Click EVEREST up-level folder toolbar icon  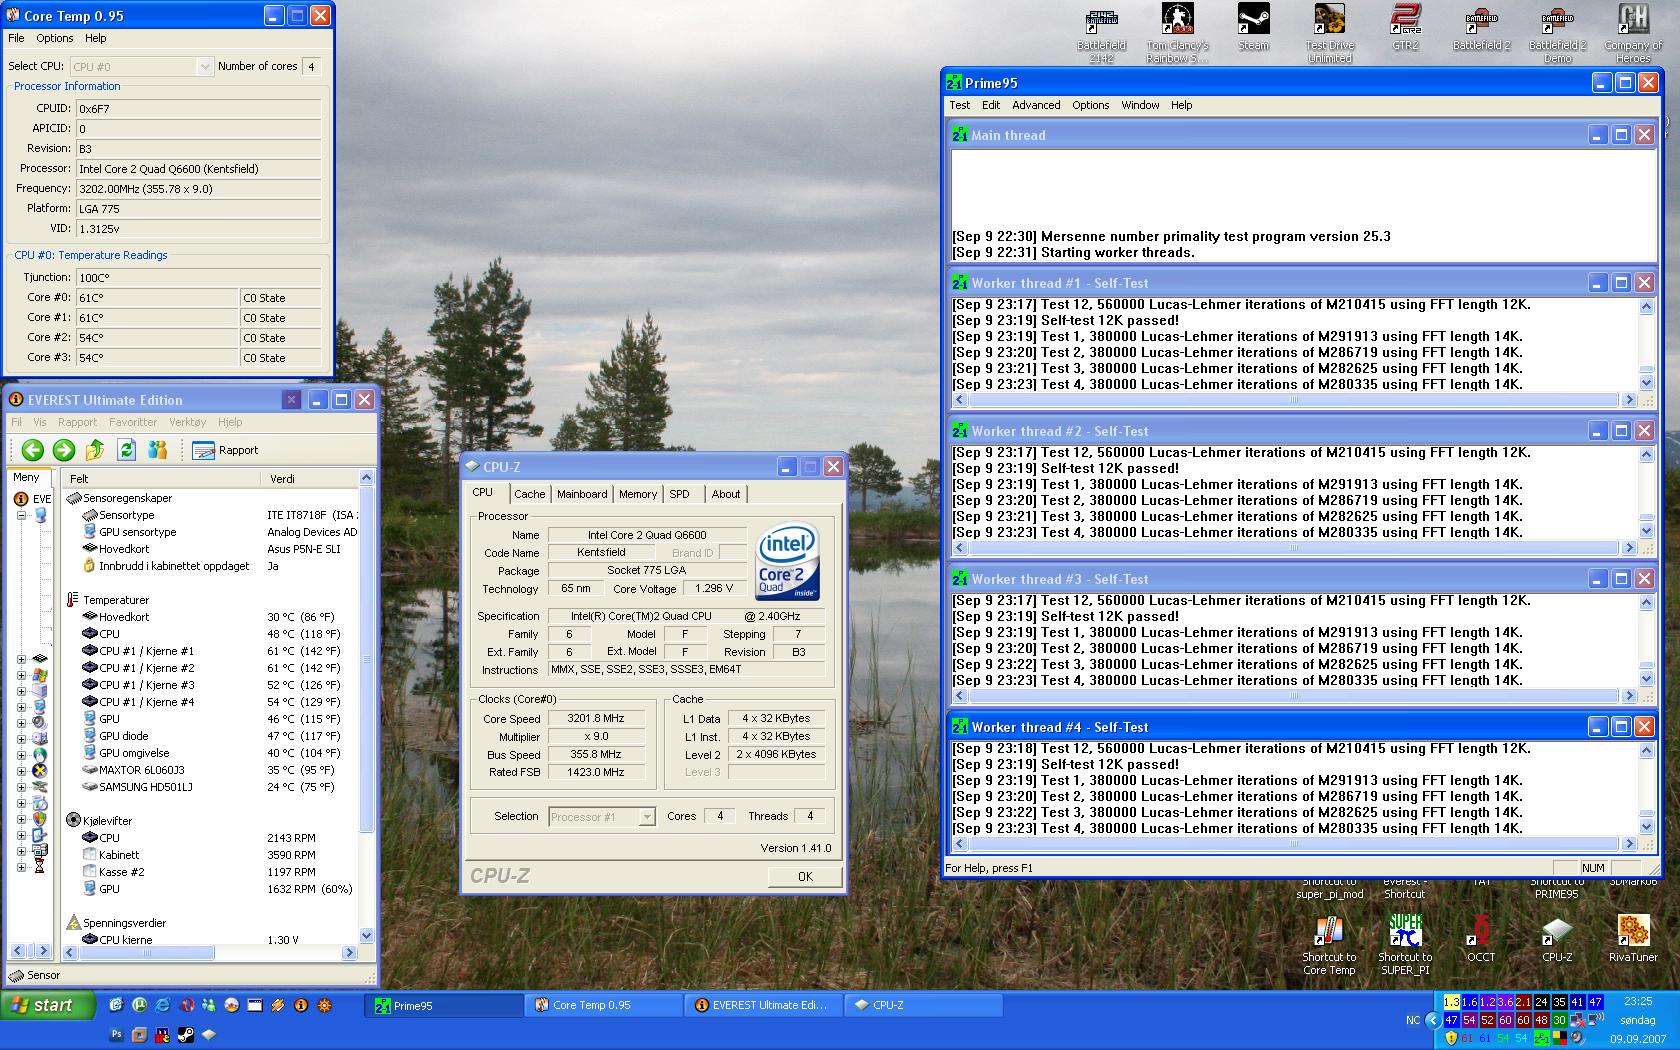click(x=95, y=450)
